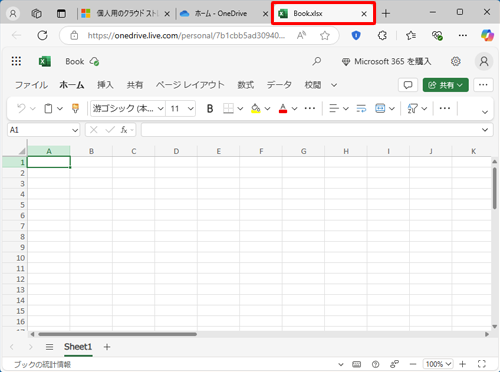The image size is (500, 372).
Task: Click ブックの統計情報 in status bar
Action: pyautogui.click(x=42, y=364)
